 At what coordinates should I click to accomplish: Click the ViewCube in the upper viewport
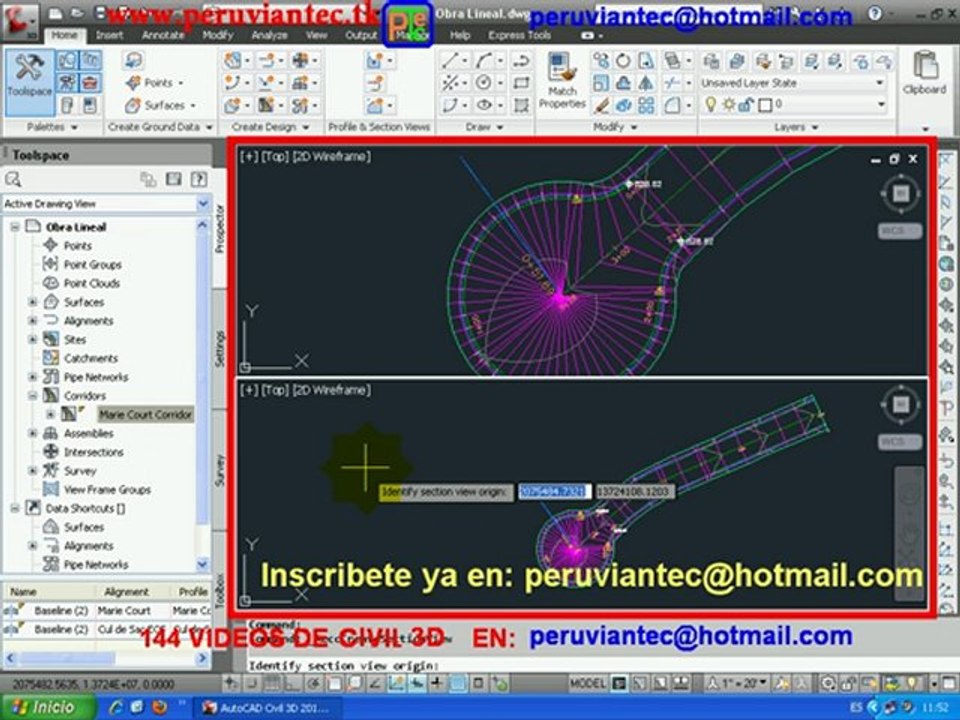pyautogui.click(x=900, y=194)
